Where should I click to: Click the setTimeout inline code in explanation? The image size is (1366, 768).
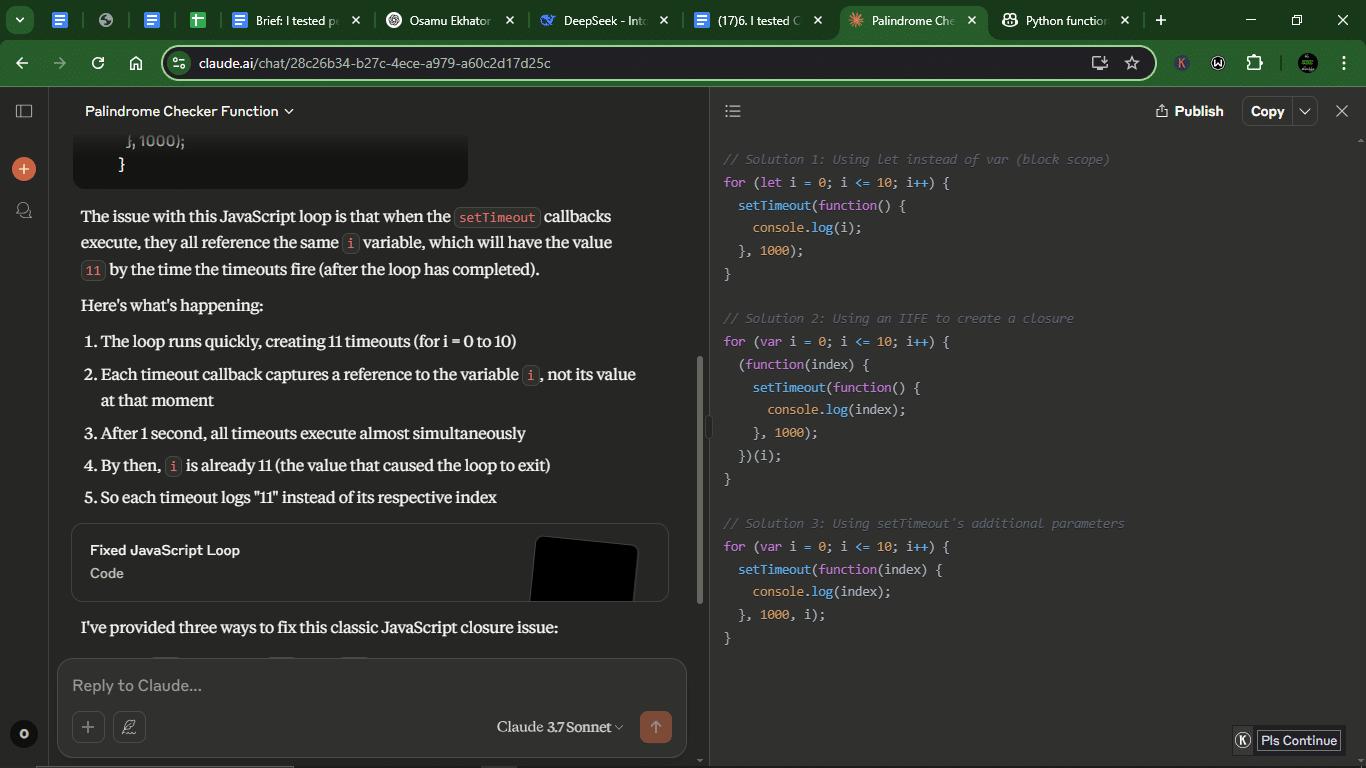pyautogui.click(x=497, y=217)
